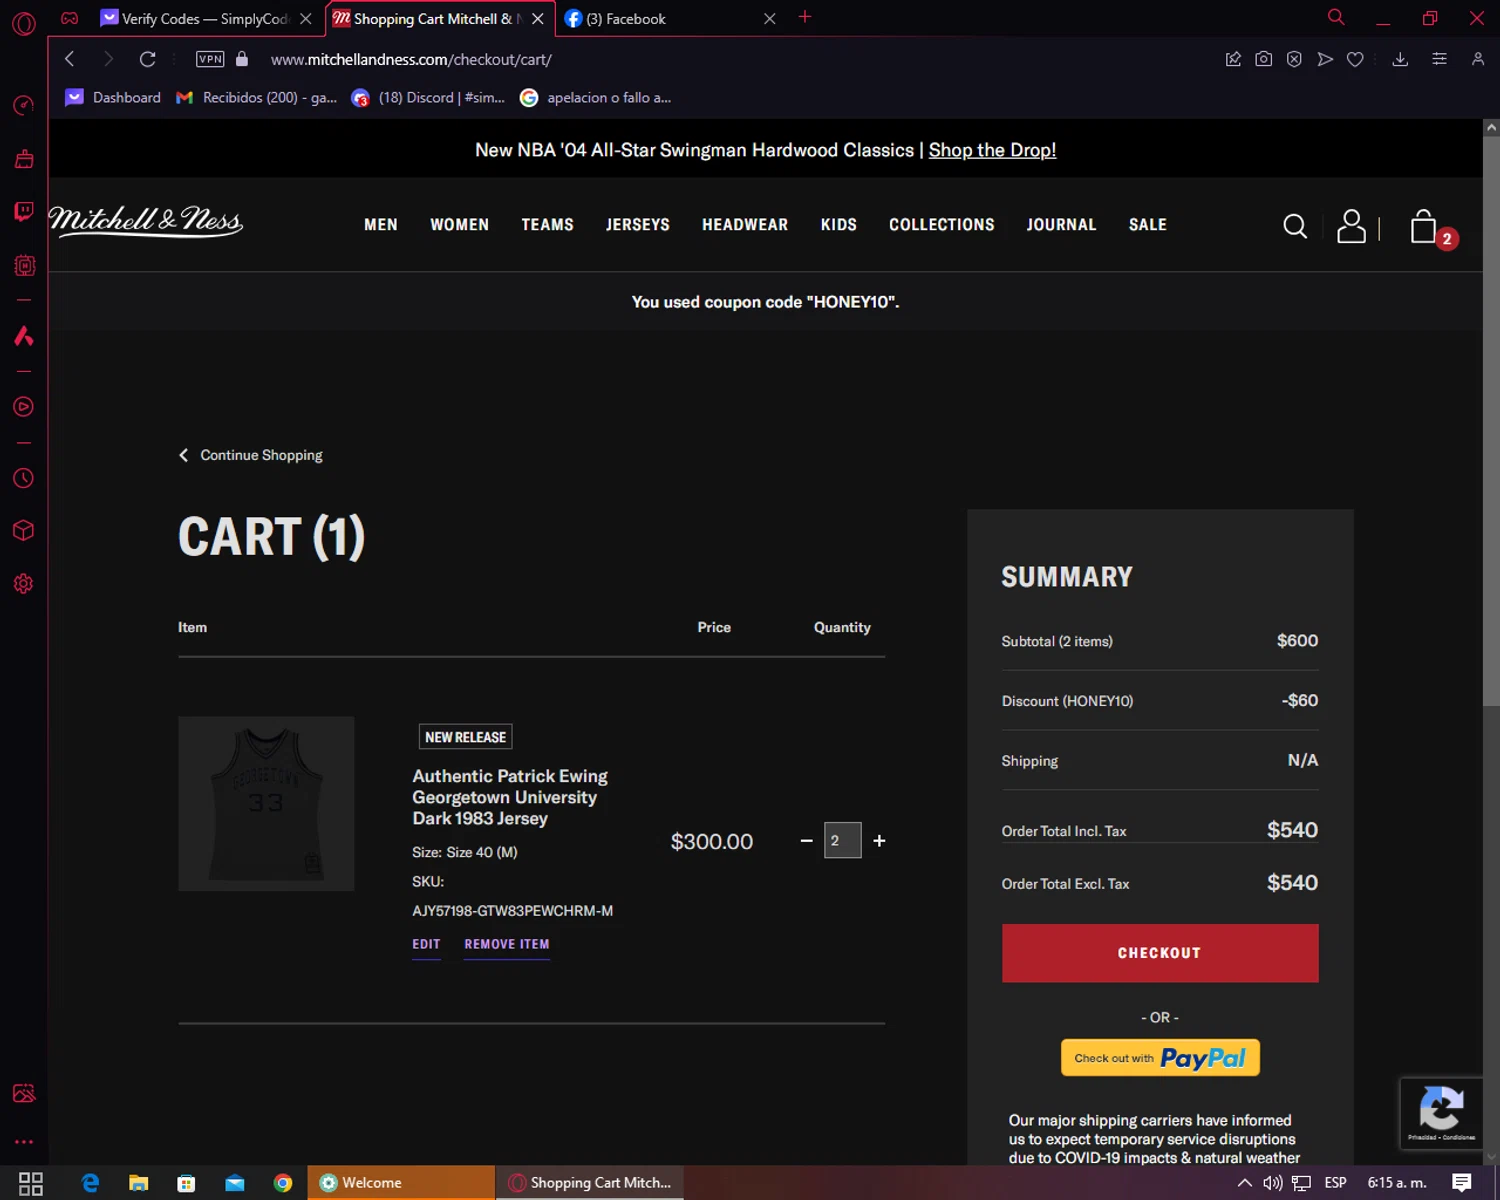Viewport: 1500px width, 1200px height.
Task: Open the Recibidos Gmail bookmark
Action: point(256,97)
